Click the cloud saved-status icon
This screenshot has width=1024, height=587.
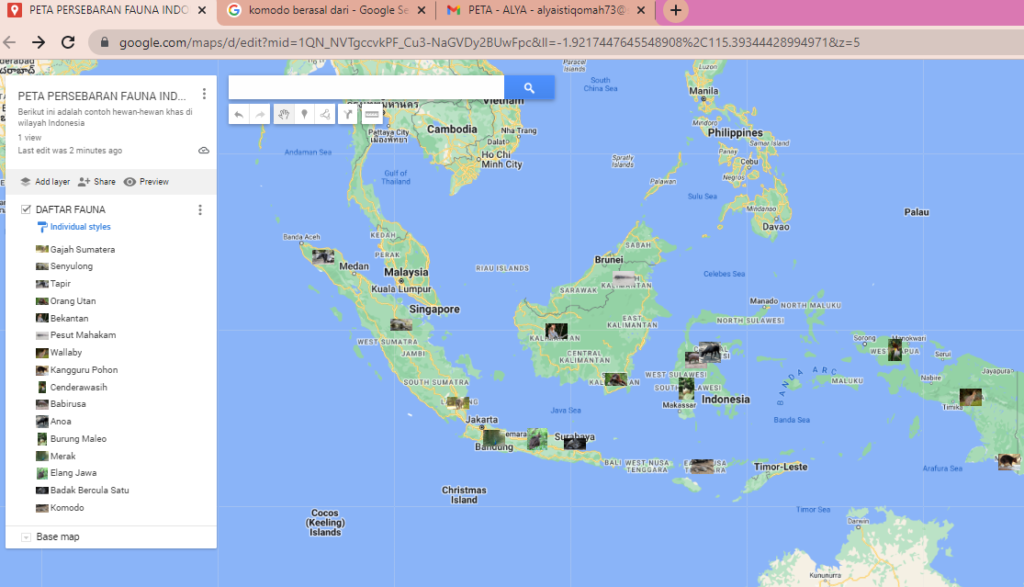pyautogui.click(x=204, y=151)
